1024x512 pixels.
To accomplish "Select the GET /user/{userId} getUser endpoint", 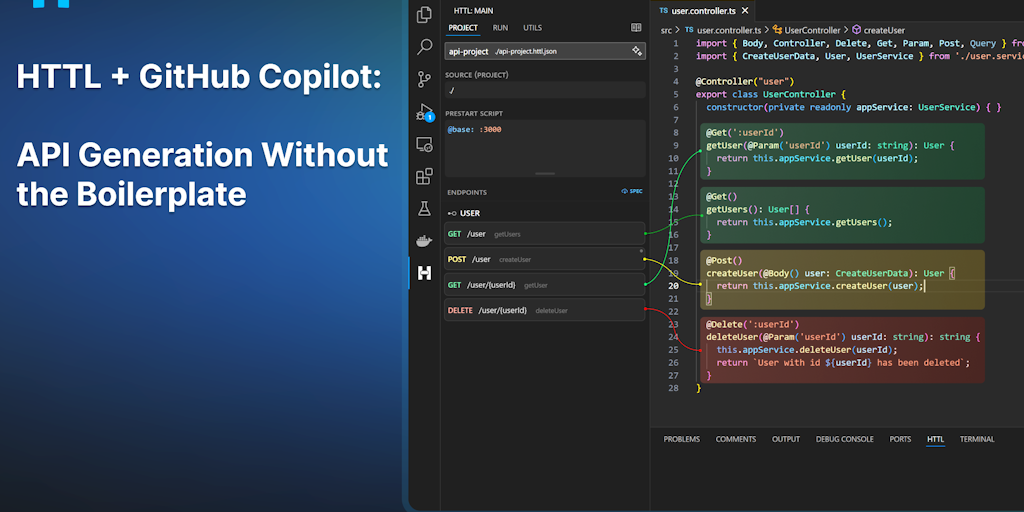I will click(545, 285).
